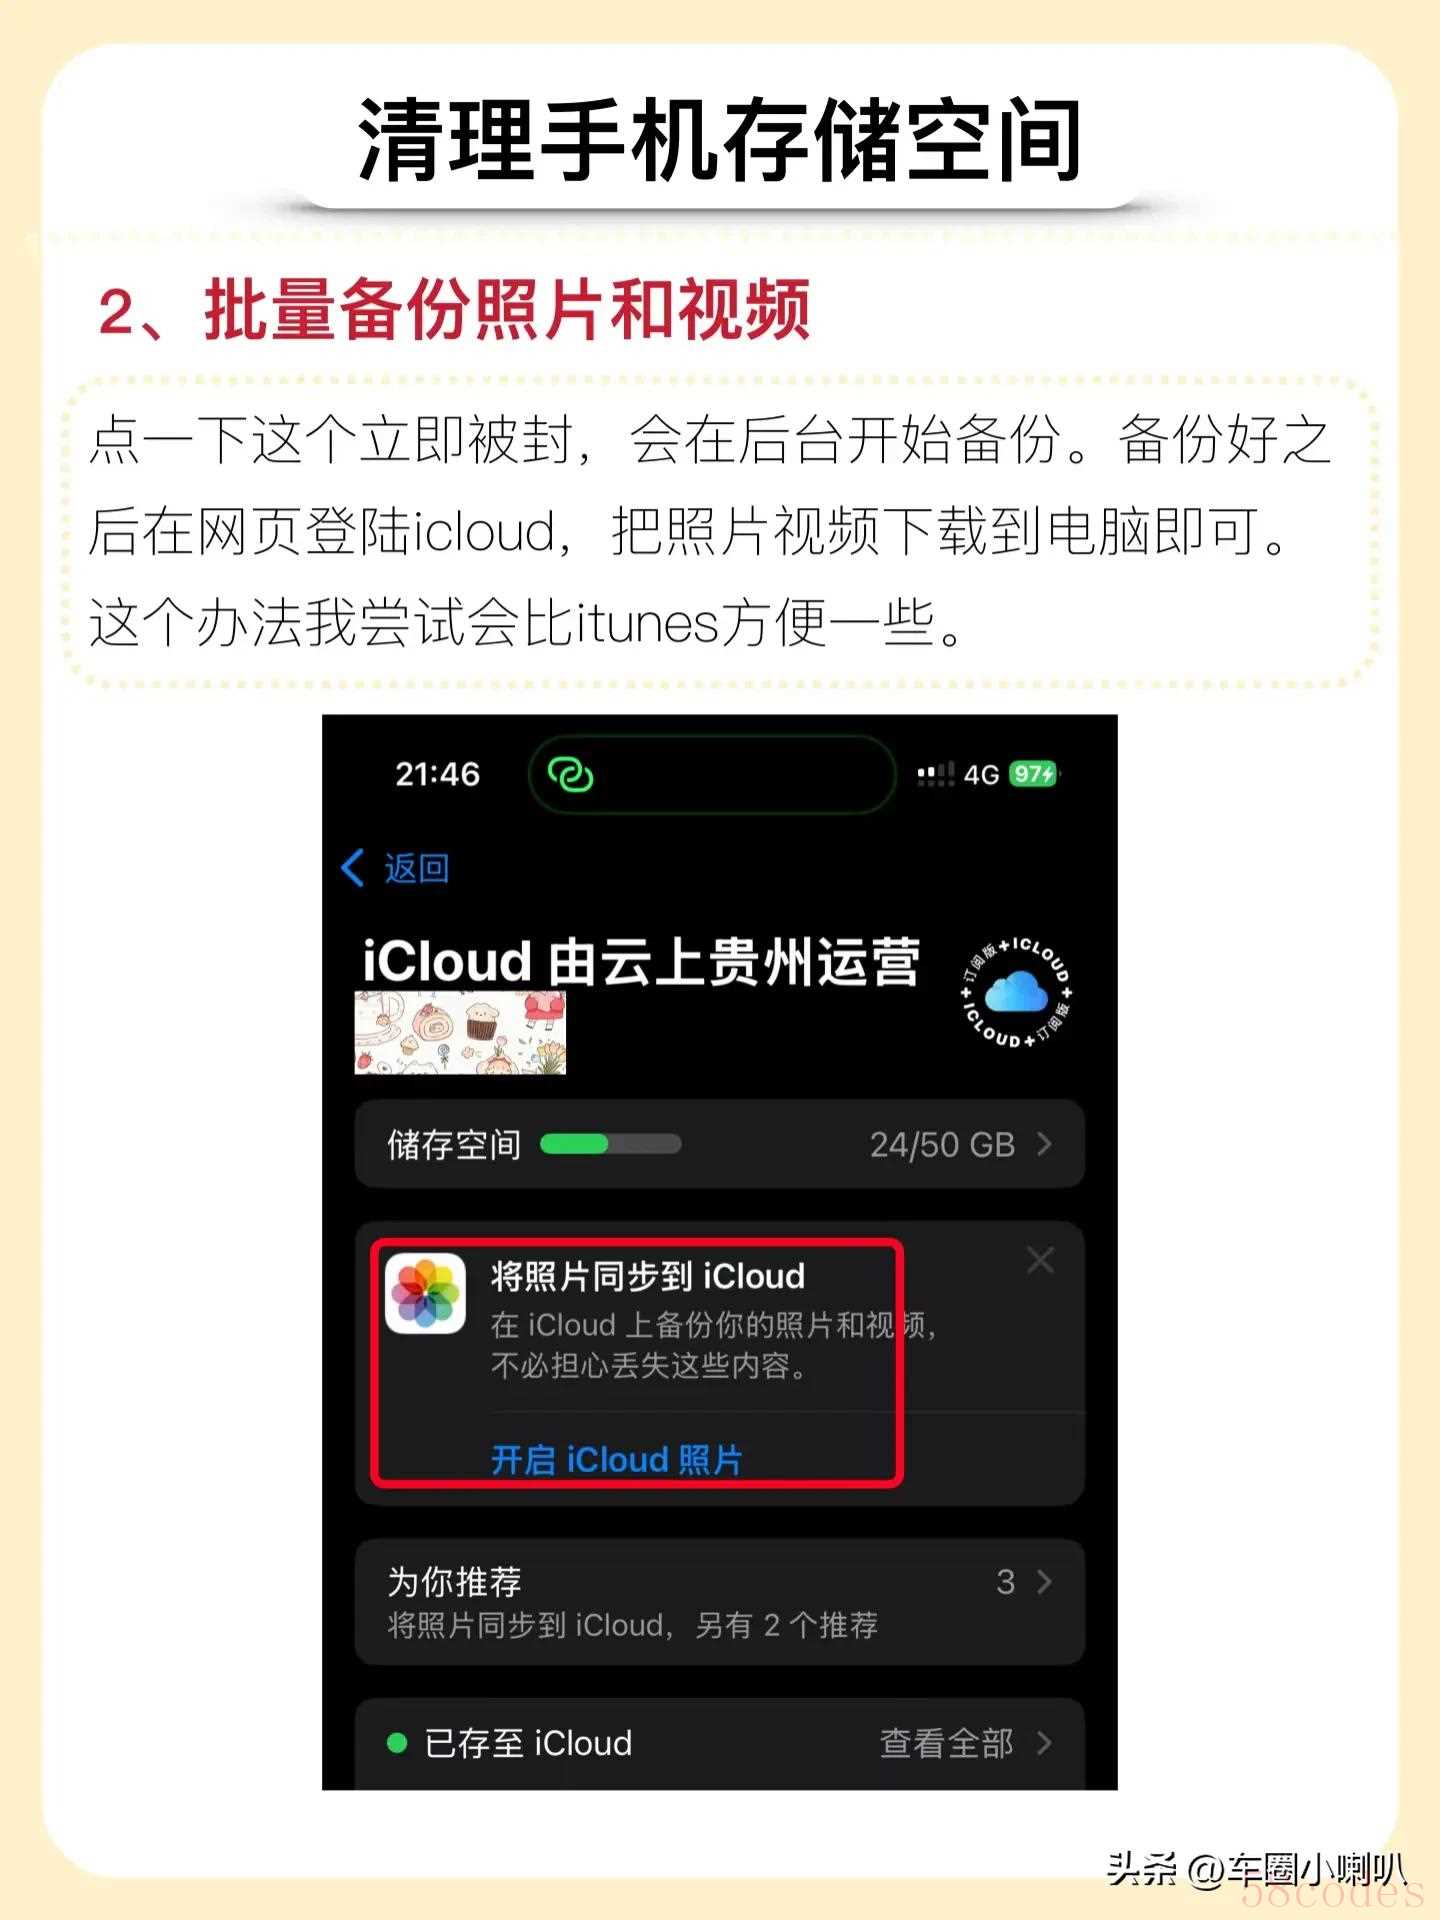Tap the Photos app flower icon
The height and width of the screenshot is (1920, 1440).
coord(426,1294)
